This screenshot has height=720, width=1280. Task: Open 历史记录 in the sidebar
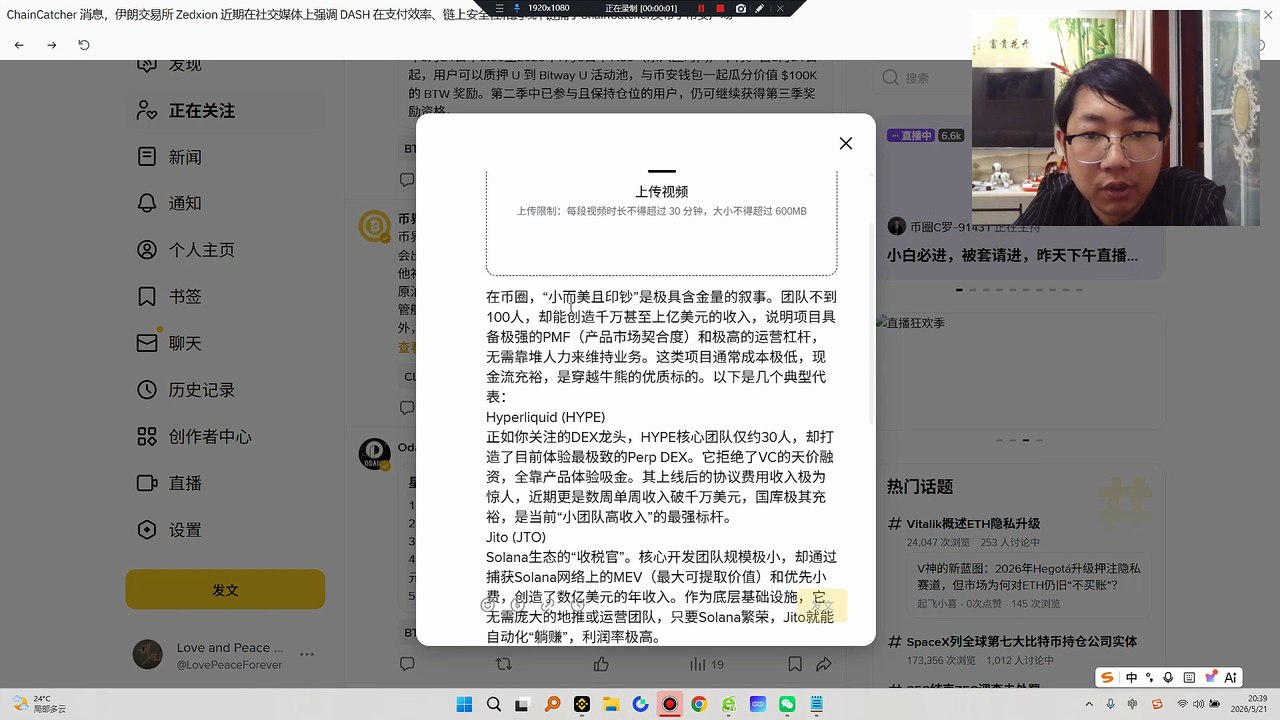click(x=225, y=390)
